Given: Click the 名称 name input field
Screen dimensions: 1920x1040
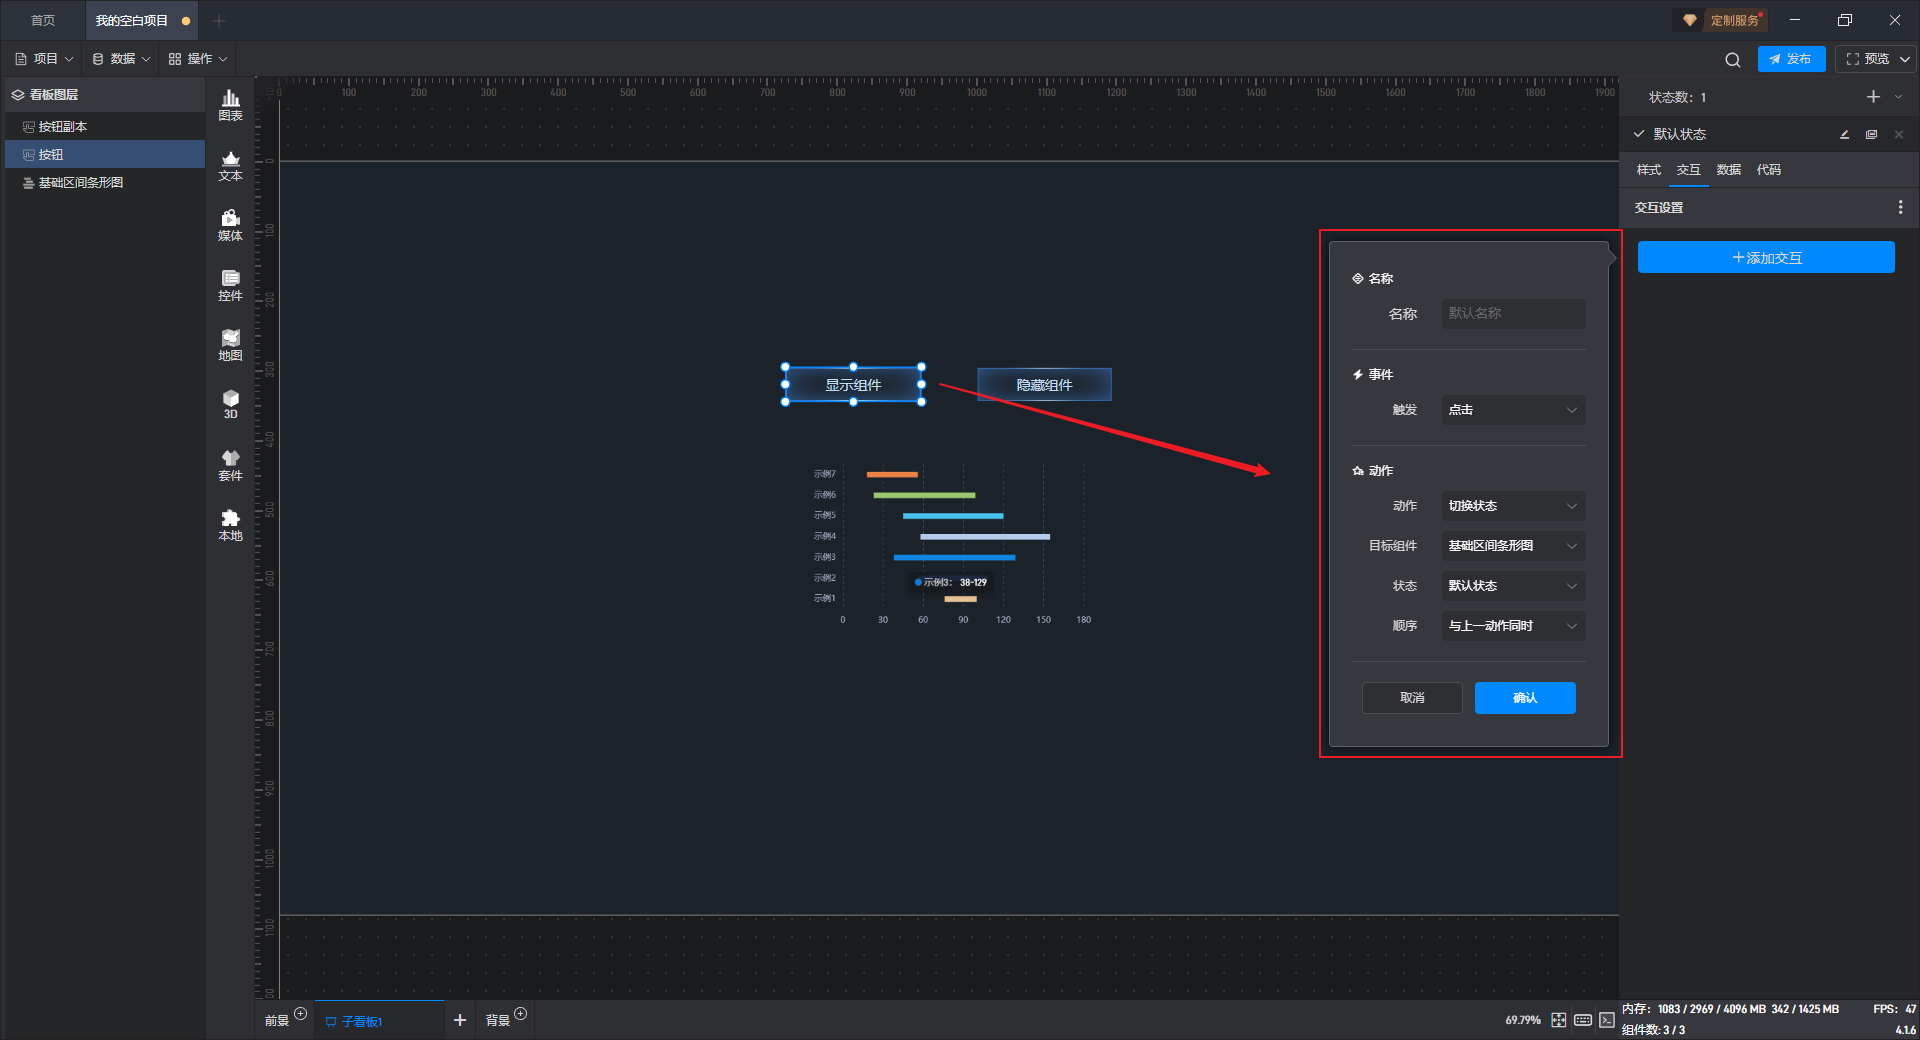Looking at the screenshot, I should coord(1512,314).
